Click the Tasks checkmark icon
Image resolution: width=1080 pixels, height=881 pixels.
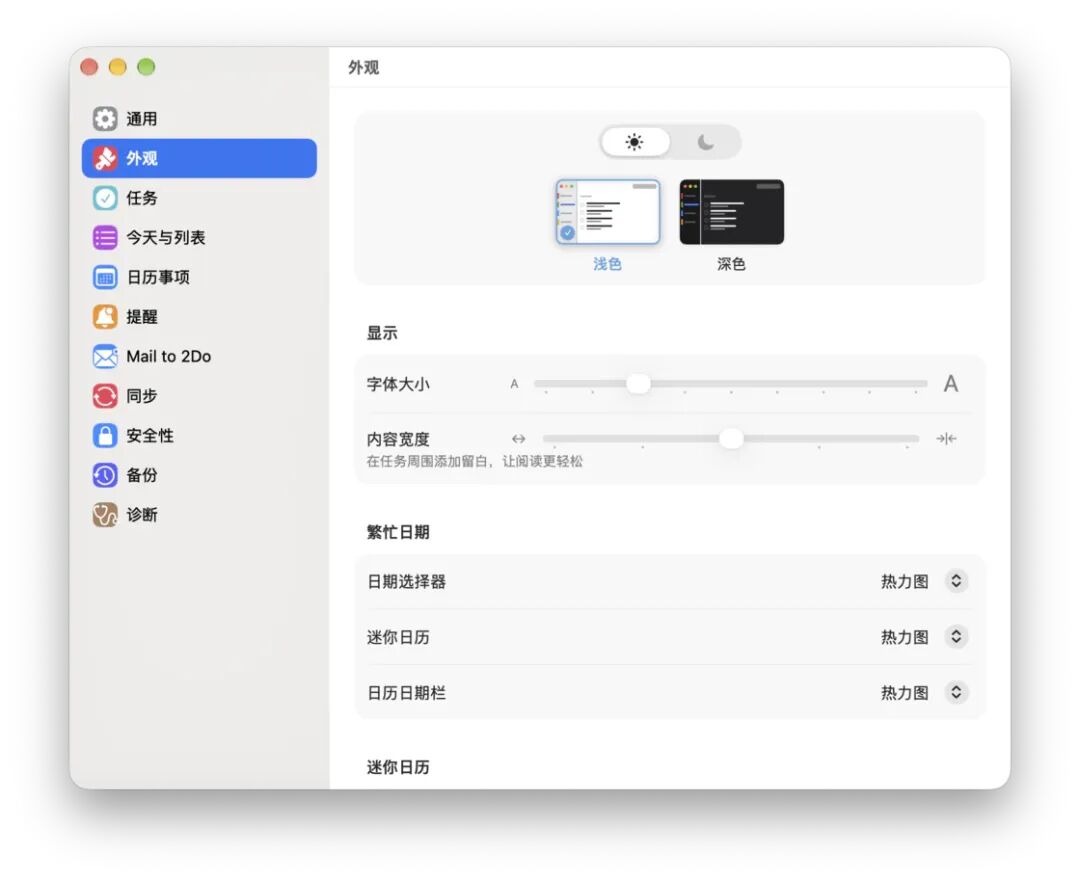coord(105,198)
